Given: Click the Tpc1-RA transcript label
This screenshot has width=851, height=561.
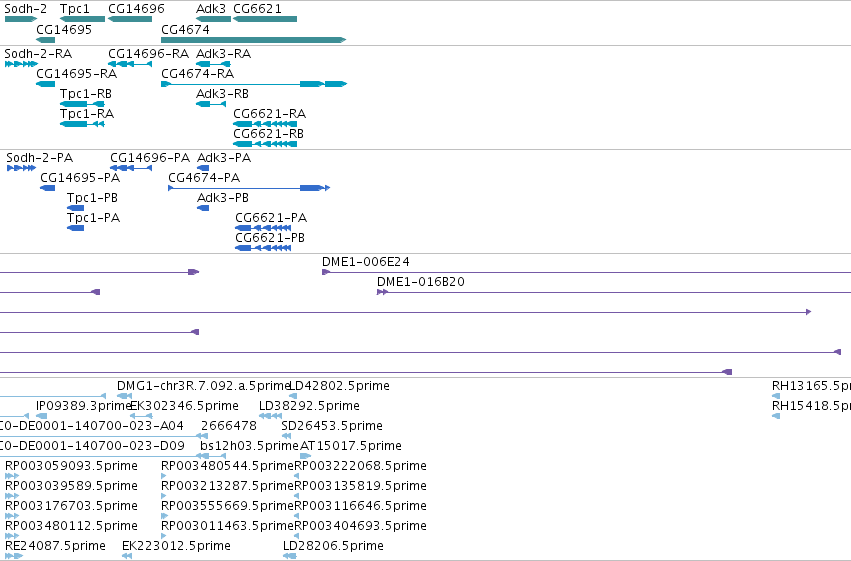Looking at the screenshot, I should click(x=87, y=114).
